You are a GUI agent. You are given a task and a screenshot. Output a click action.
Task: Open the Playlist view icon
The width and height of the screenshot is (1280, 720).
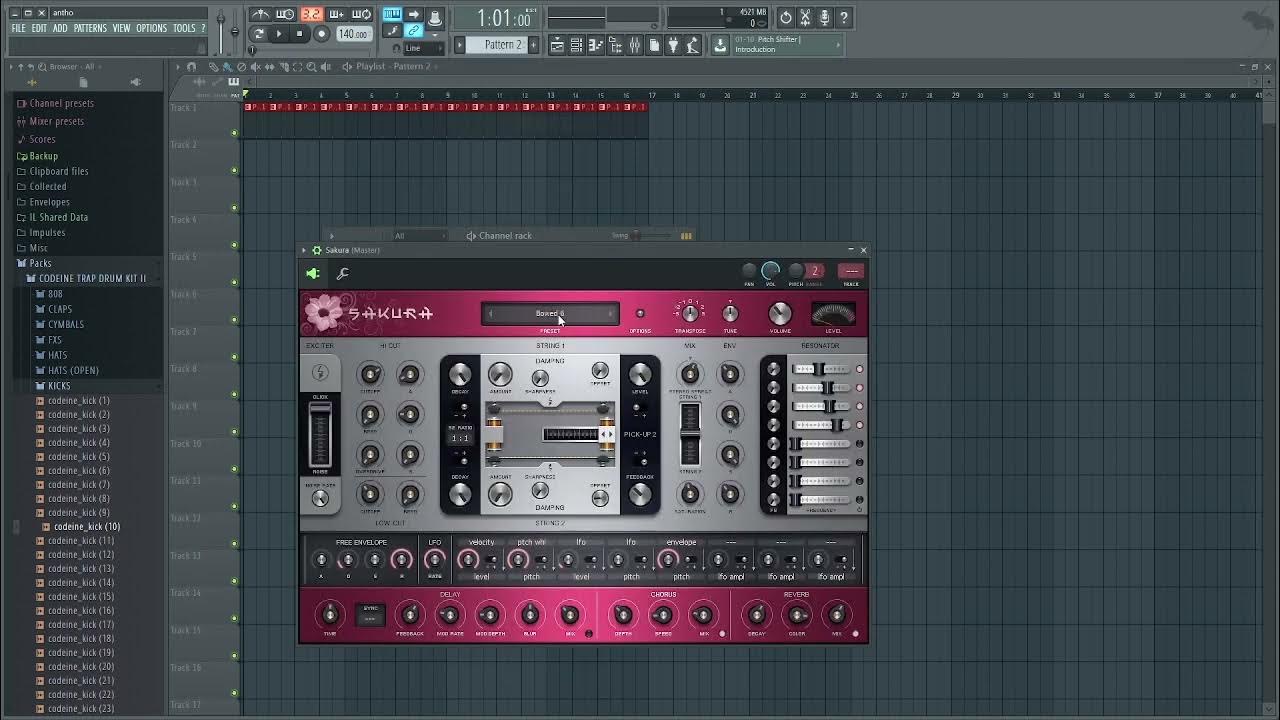pos(556,45)
